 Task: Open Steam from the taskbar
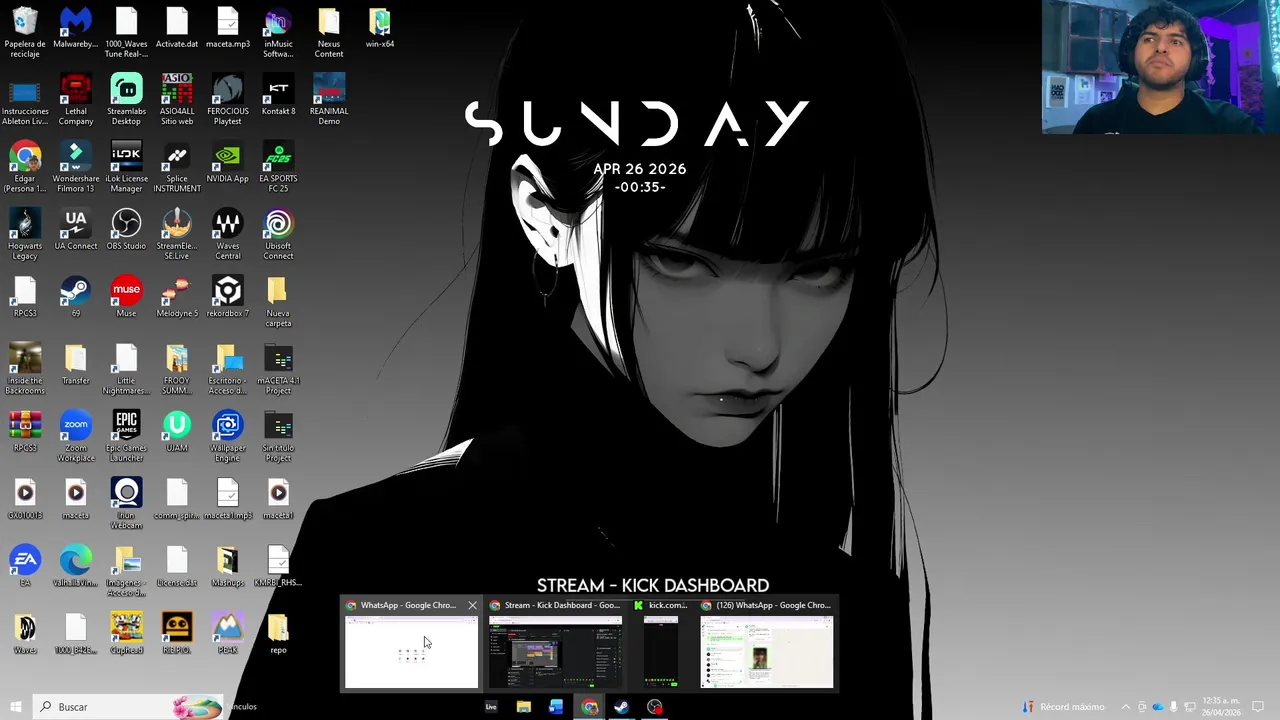tap(621, 707)
